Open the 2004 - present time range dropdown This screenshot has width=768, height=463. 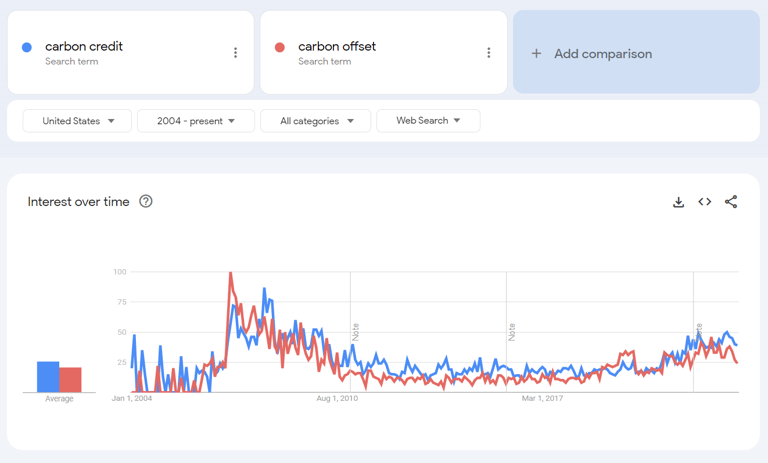(196, 121)
